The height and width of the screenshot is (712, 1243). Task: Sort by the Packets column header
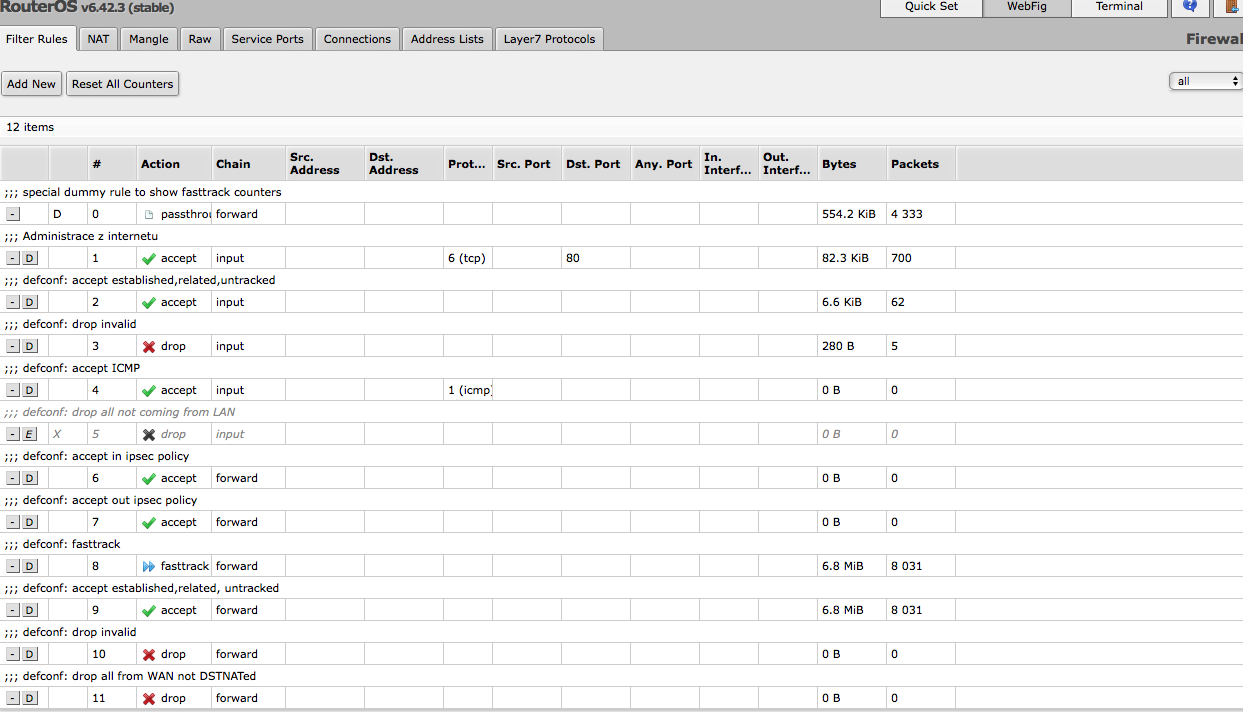(921, 164)
